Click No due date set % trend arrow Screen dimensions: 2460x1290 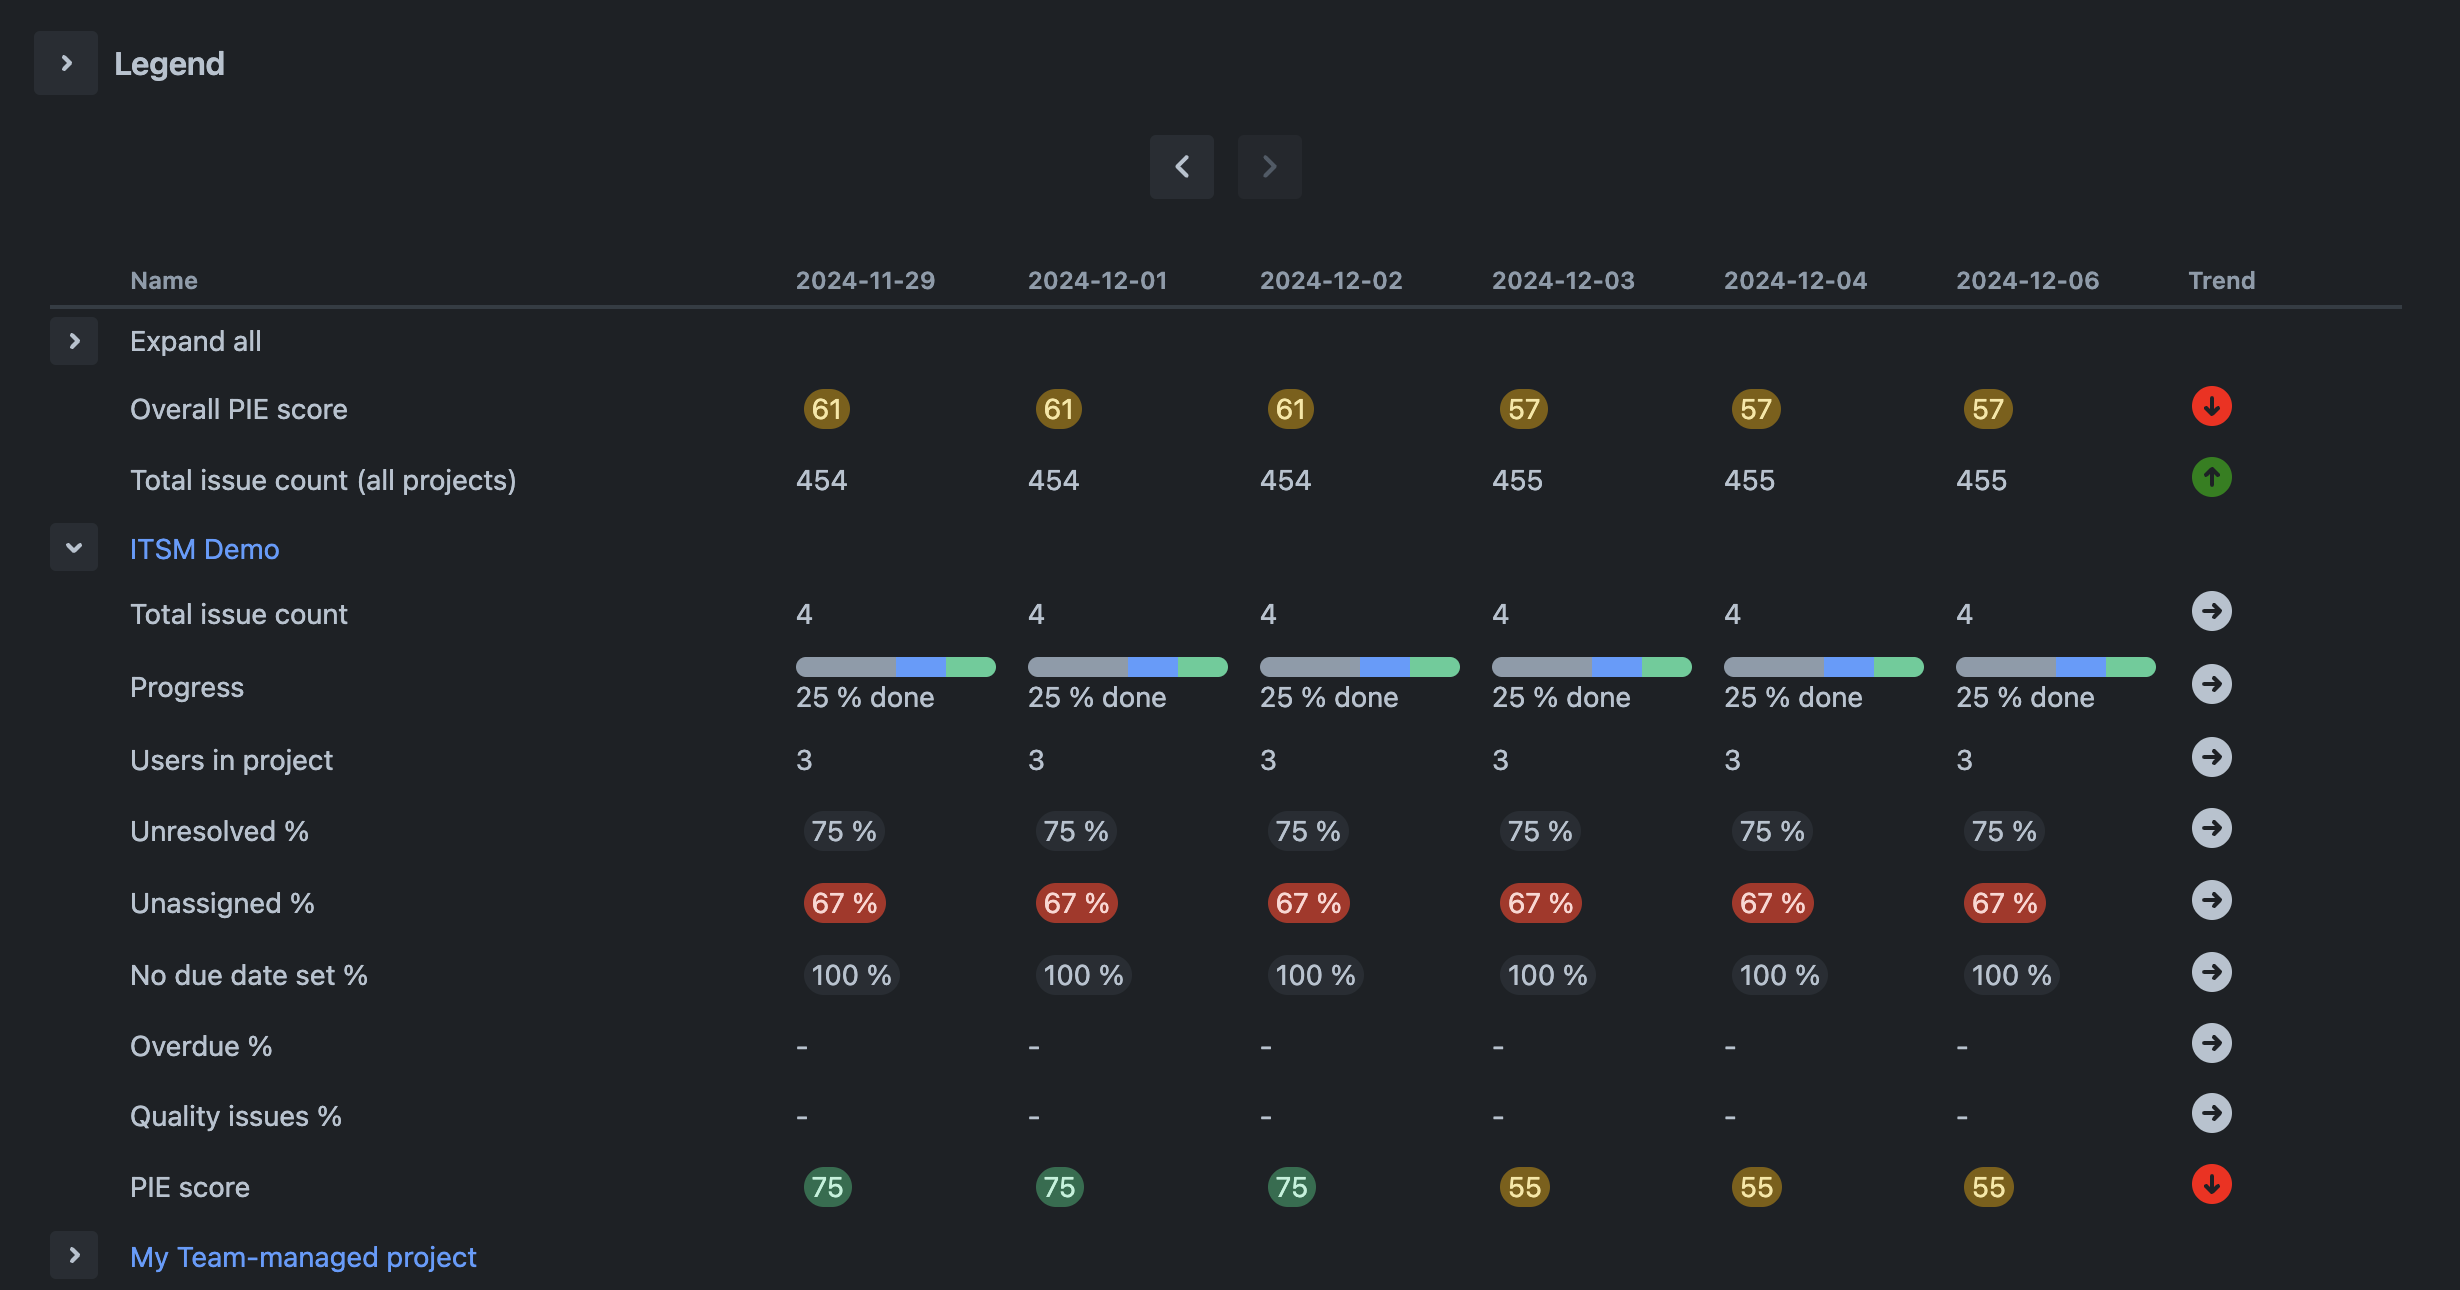[2211, 972]
